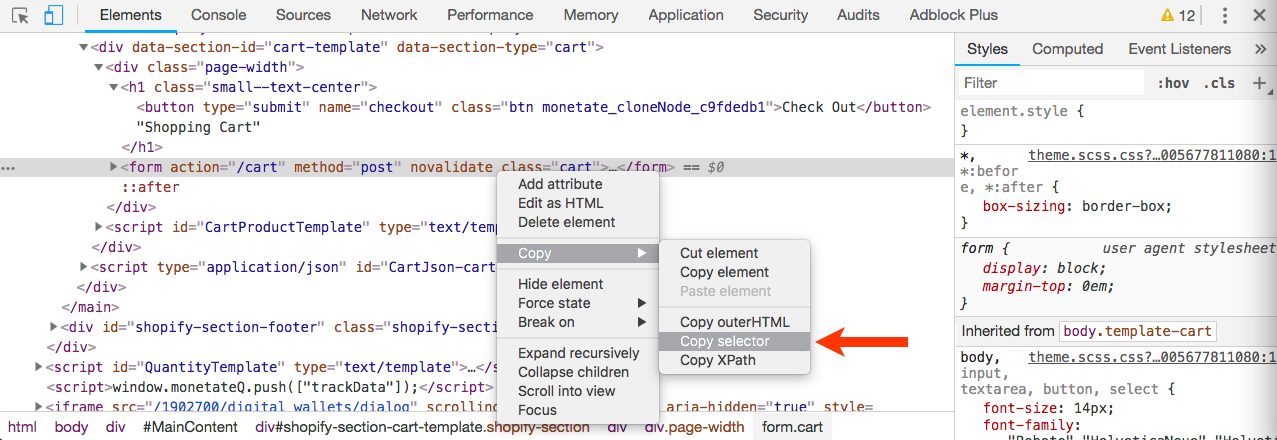The image size is (1277, 440).
Task: Collapse the h1 small--text-center node
Action: pos(113,87)
